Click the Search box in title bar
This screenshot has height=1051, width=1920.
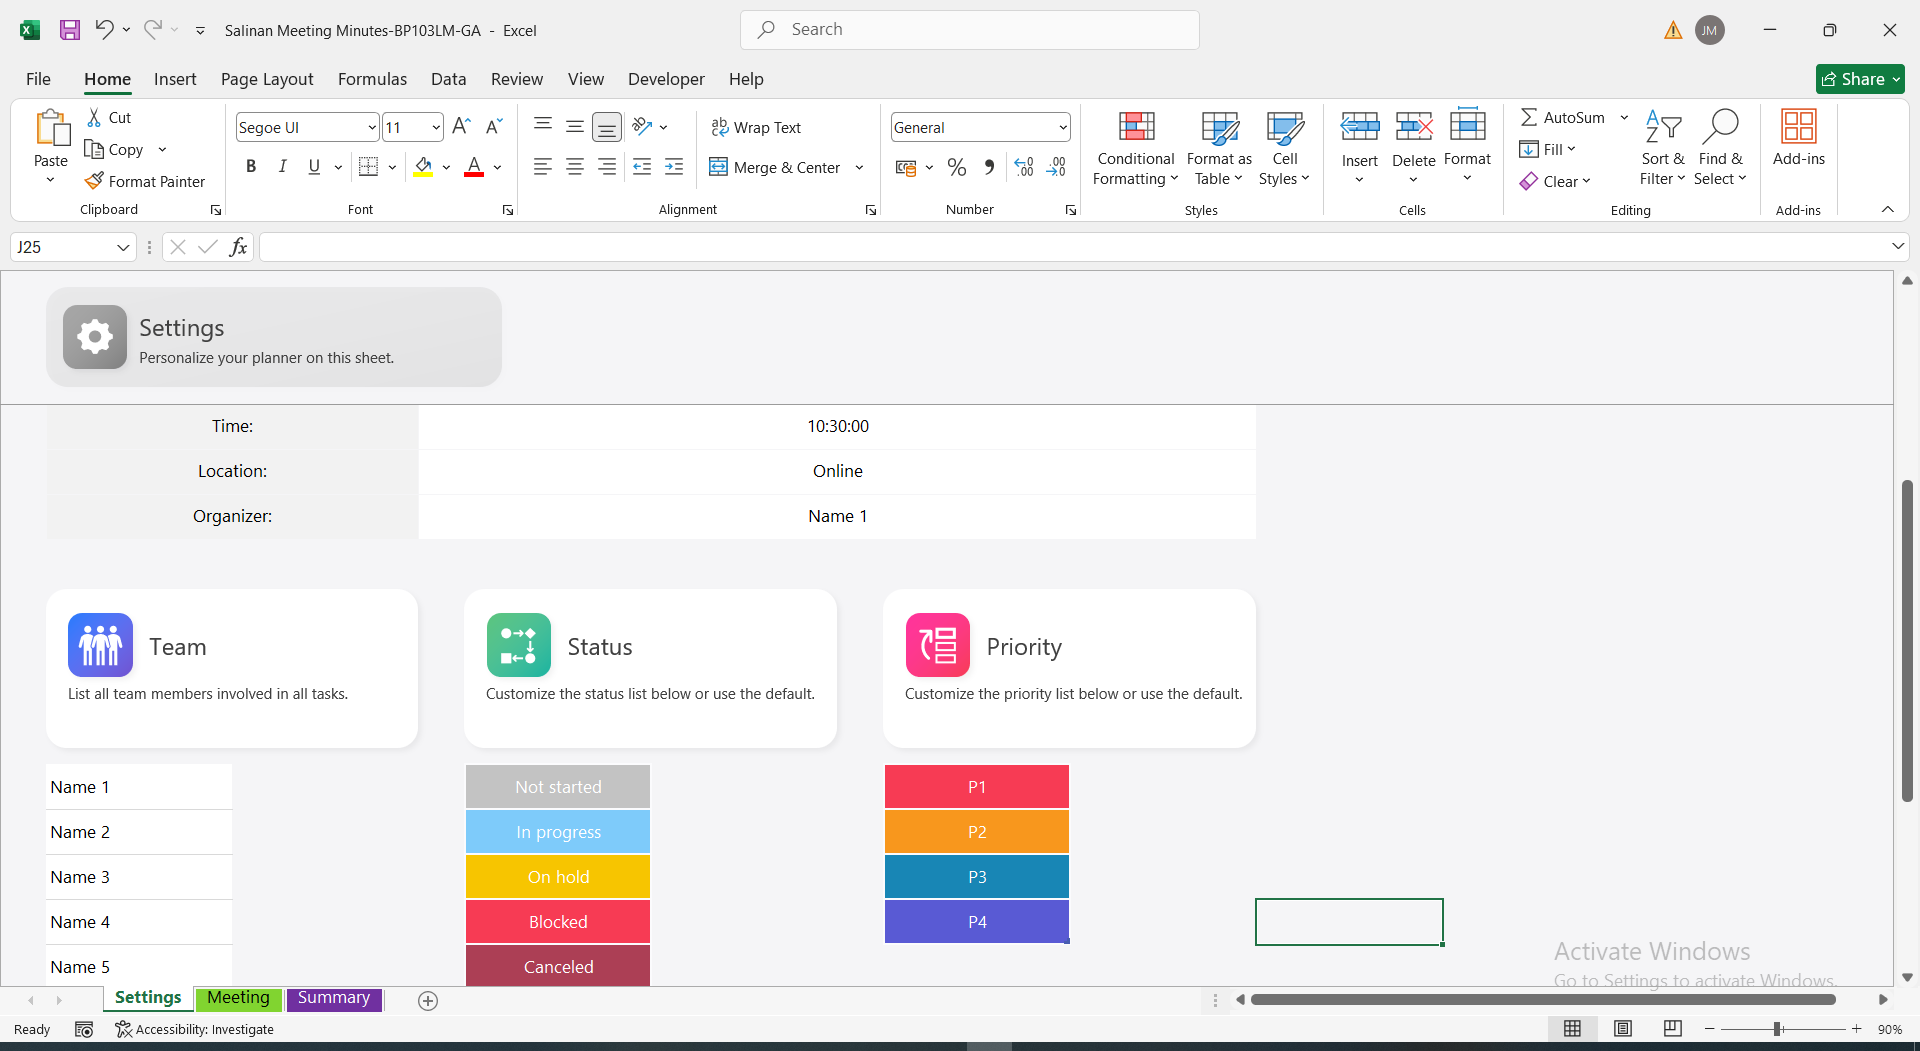pyautogui.click(x=970, y=30)
